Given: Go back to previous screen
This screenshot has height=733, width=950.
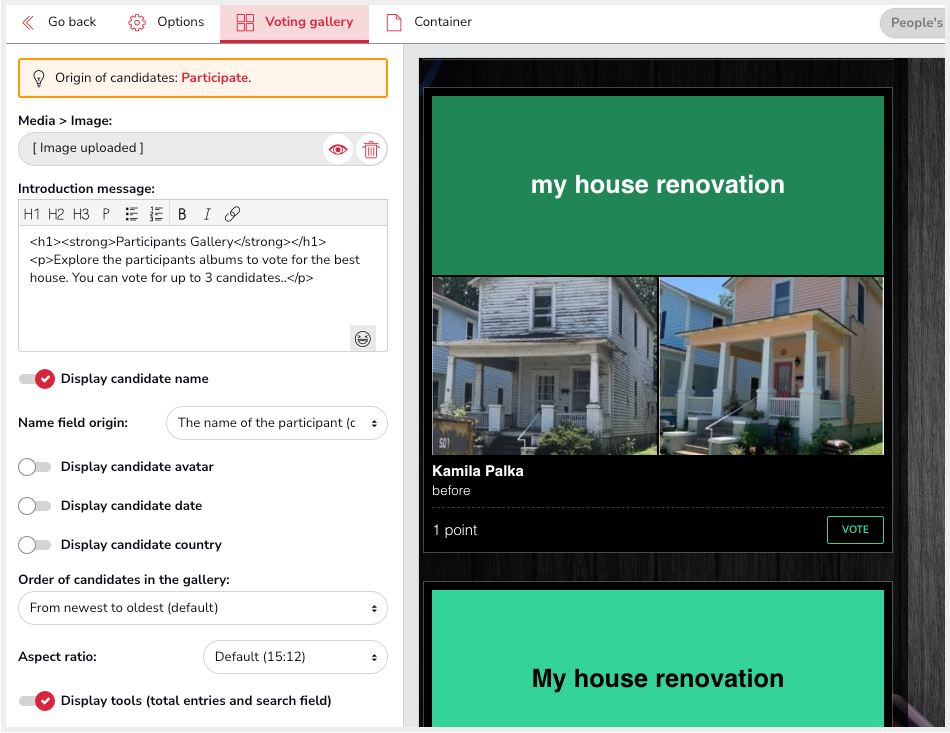Looking at the screenshot, I should [59, 22].
